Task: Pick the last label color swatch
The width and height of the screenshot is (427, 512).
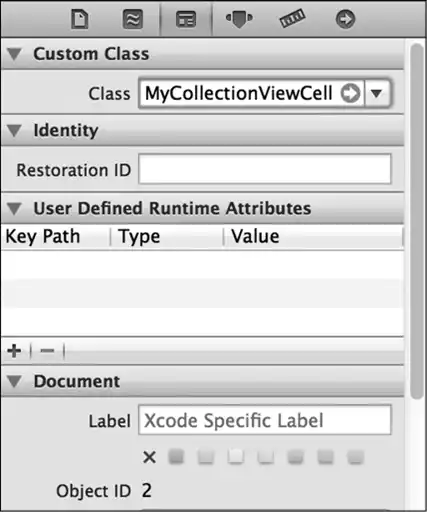Action: click(x=355, y=457)
